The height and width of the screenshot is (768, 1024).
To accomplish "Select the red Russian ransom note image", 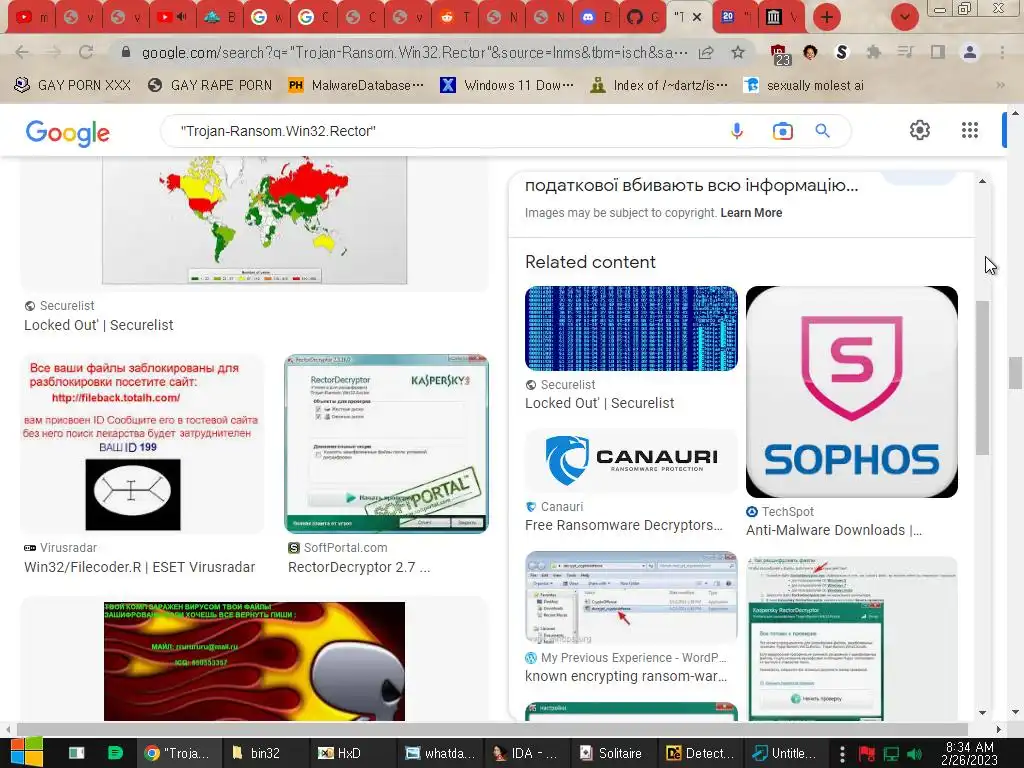I will click(x=142, y=444).
